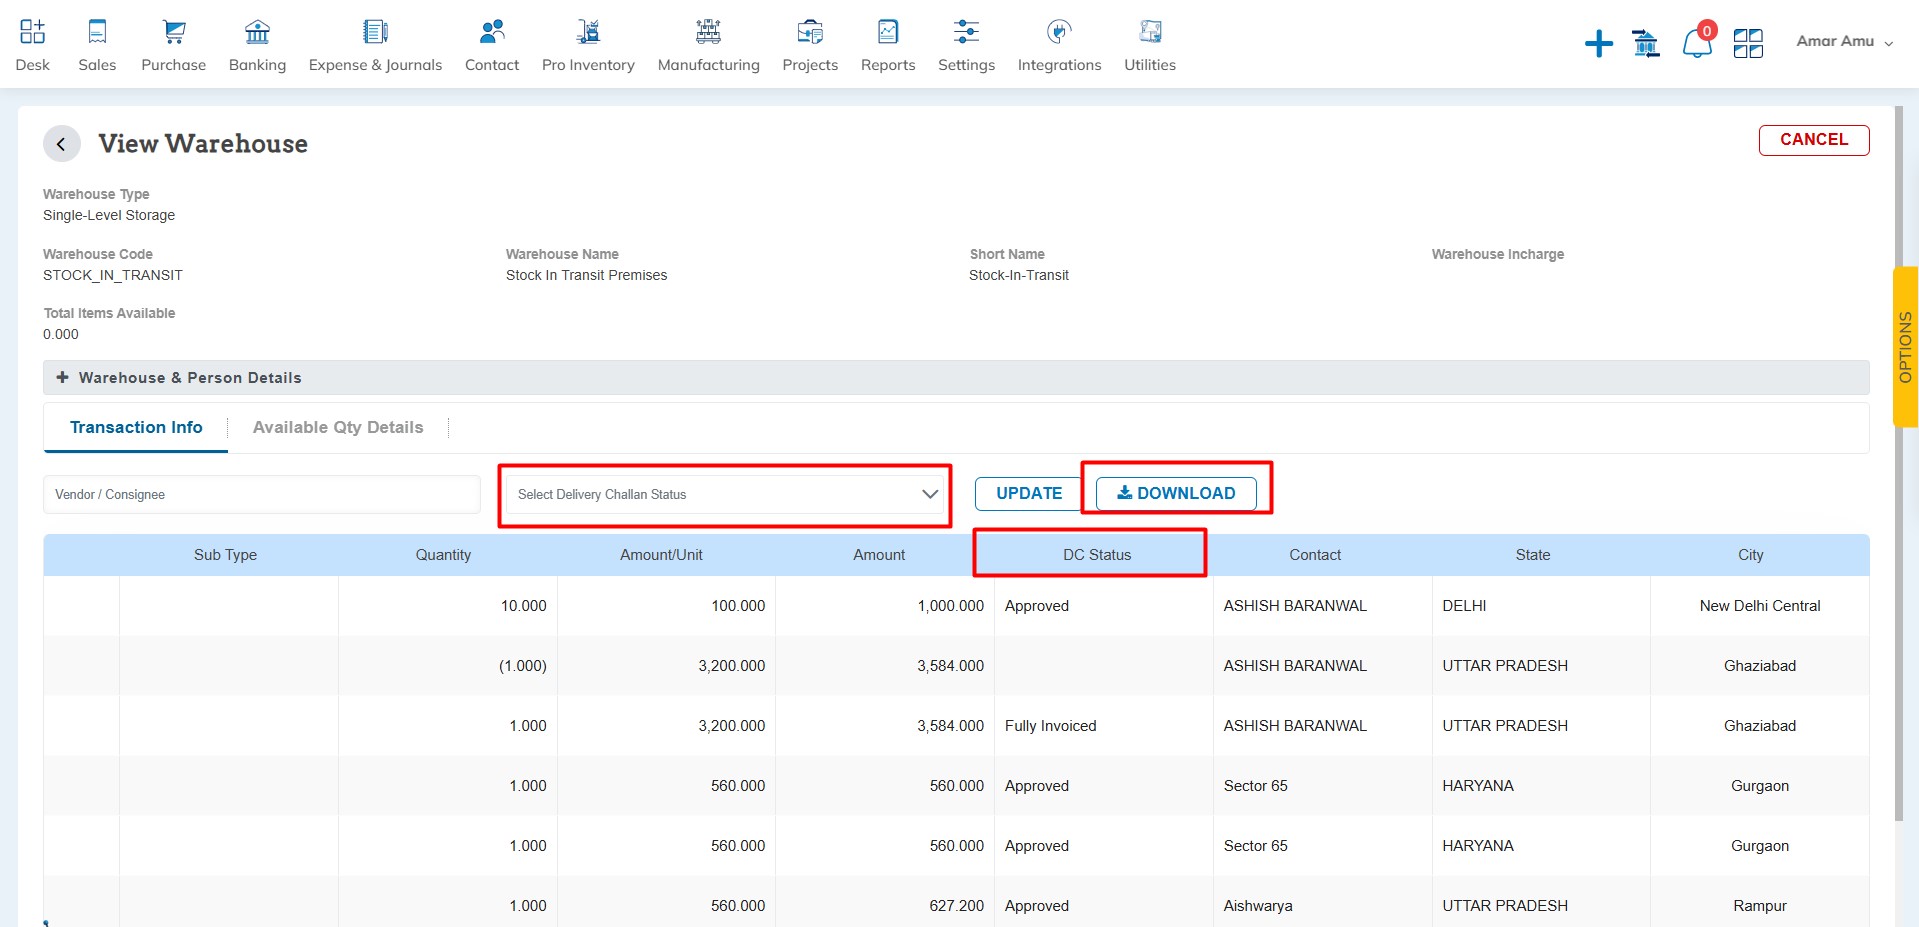Open the Amar Amu user menu
The image size is (1919, 927).
[x=1844, y=41]
